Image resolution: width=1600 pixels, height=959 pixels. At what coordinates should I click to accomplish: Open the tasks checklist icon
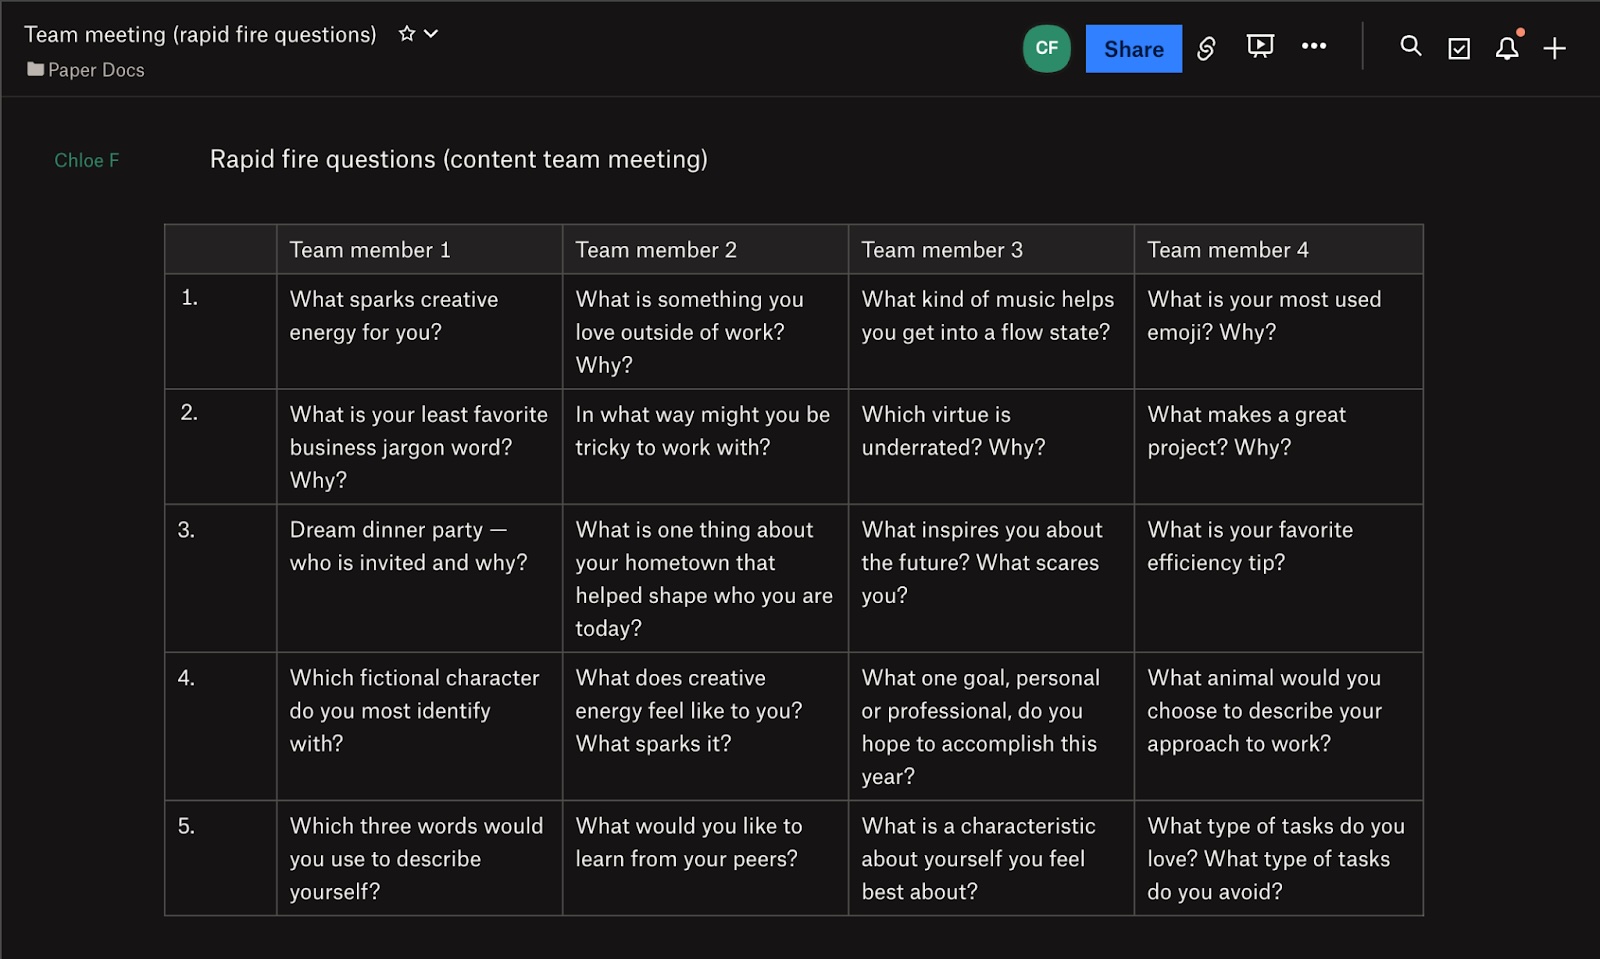pos(1458,47)
